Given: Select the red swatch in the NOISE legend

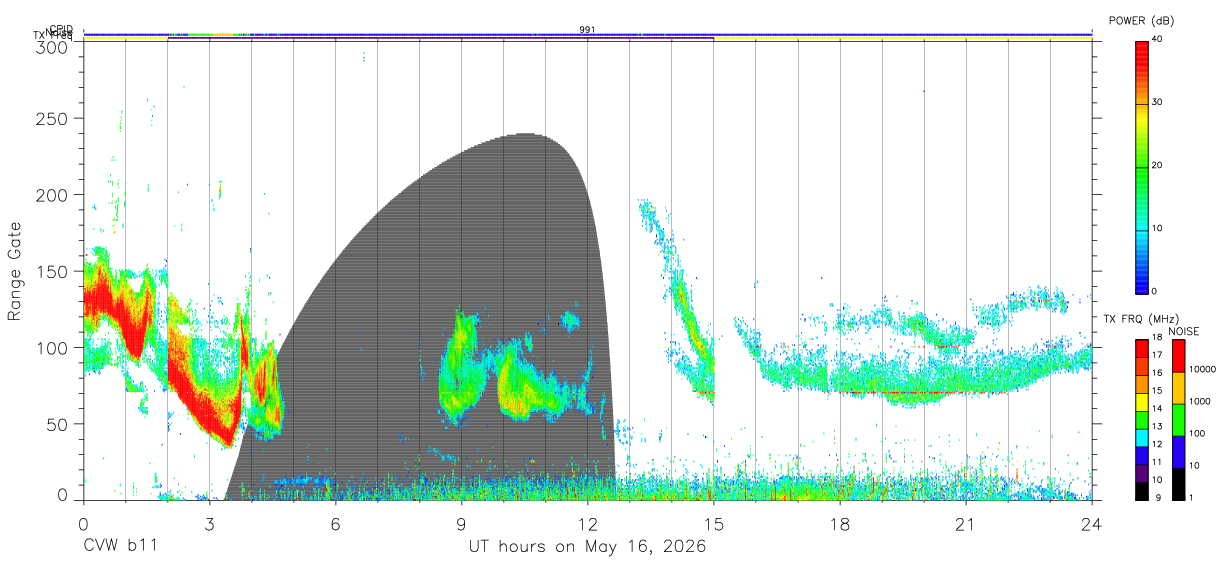Looking at the screenshot, I should click(x=1178, y=355).
